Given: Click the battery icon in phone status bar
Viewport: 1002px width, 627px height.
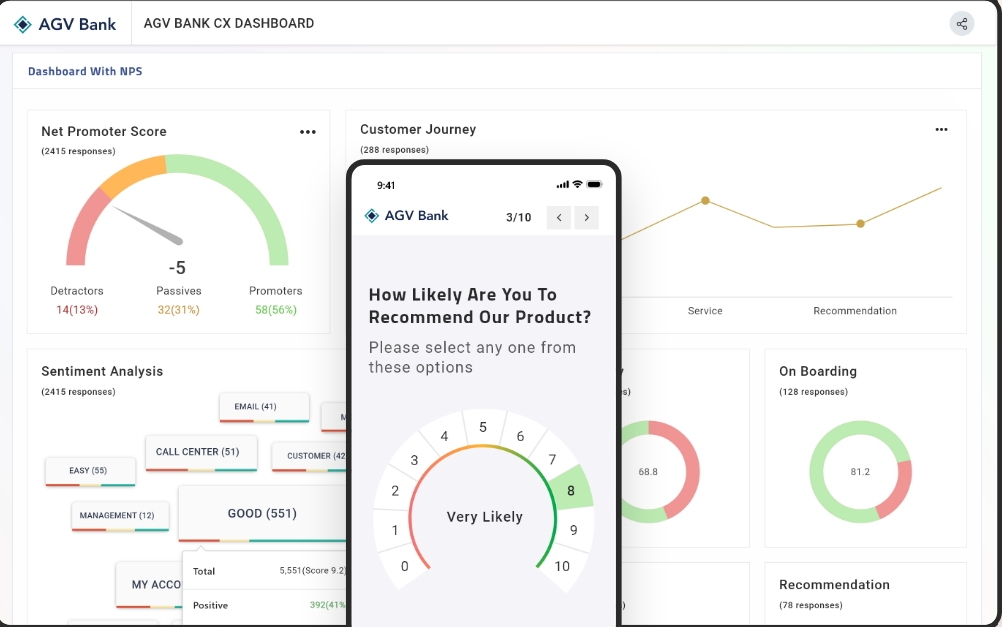Looking at the screenshot, I should [x=592, y=184].
